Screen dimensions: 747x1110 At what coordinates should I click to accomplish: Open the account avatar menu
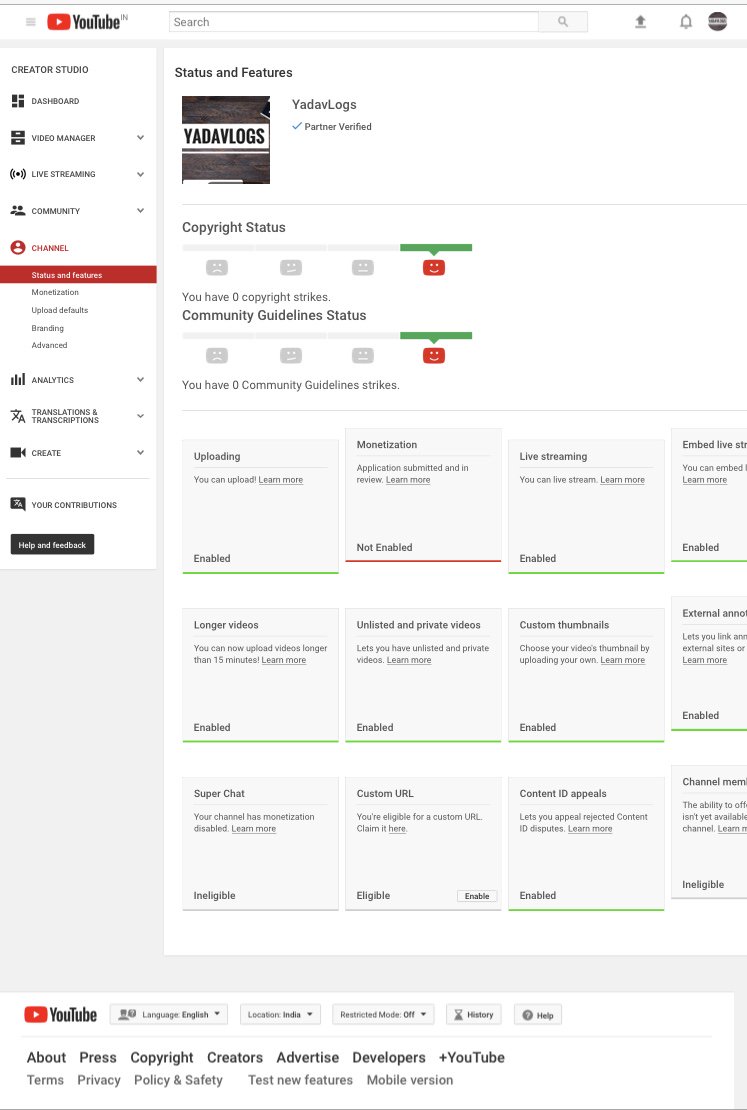717,21
